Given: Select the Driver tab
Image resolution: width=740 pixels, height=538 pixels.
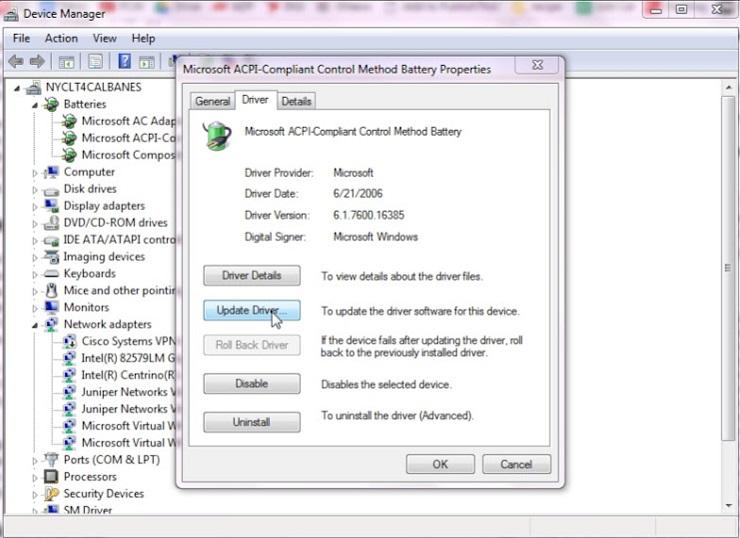Looking at the screenshot, I should pos(255,100).
